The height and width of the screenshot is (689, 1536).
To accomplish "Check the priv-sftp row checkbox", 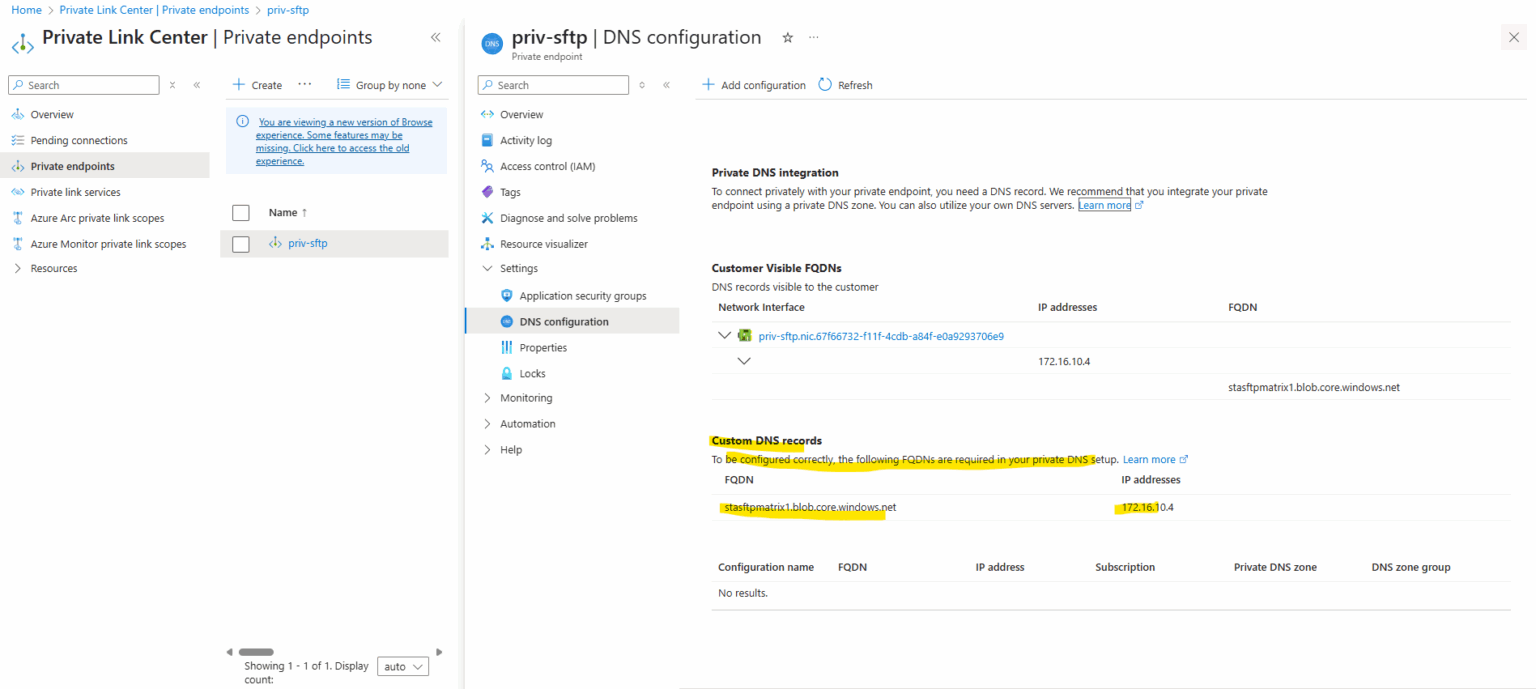I will [x=240, y=242].
